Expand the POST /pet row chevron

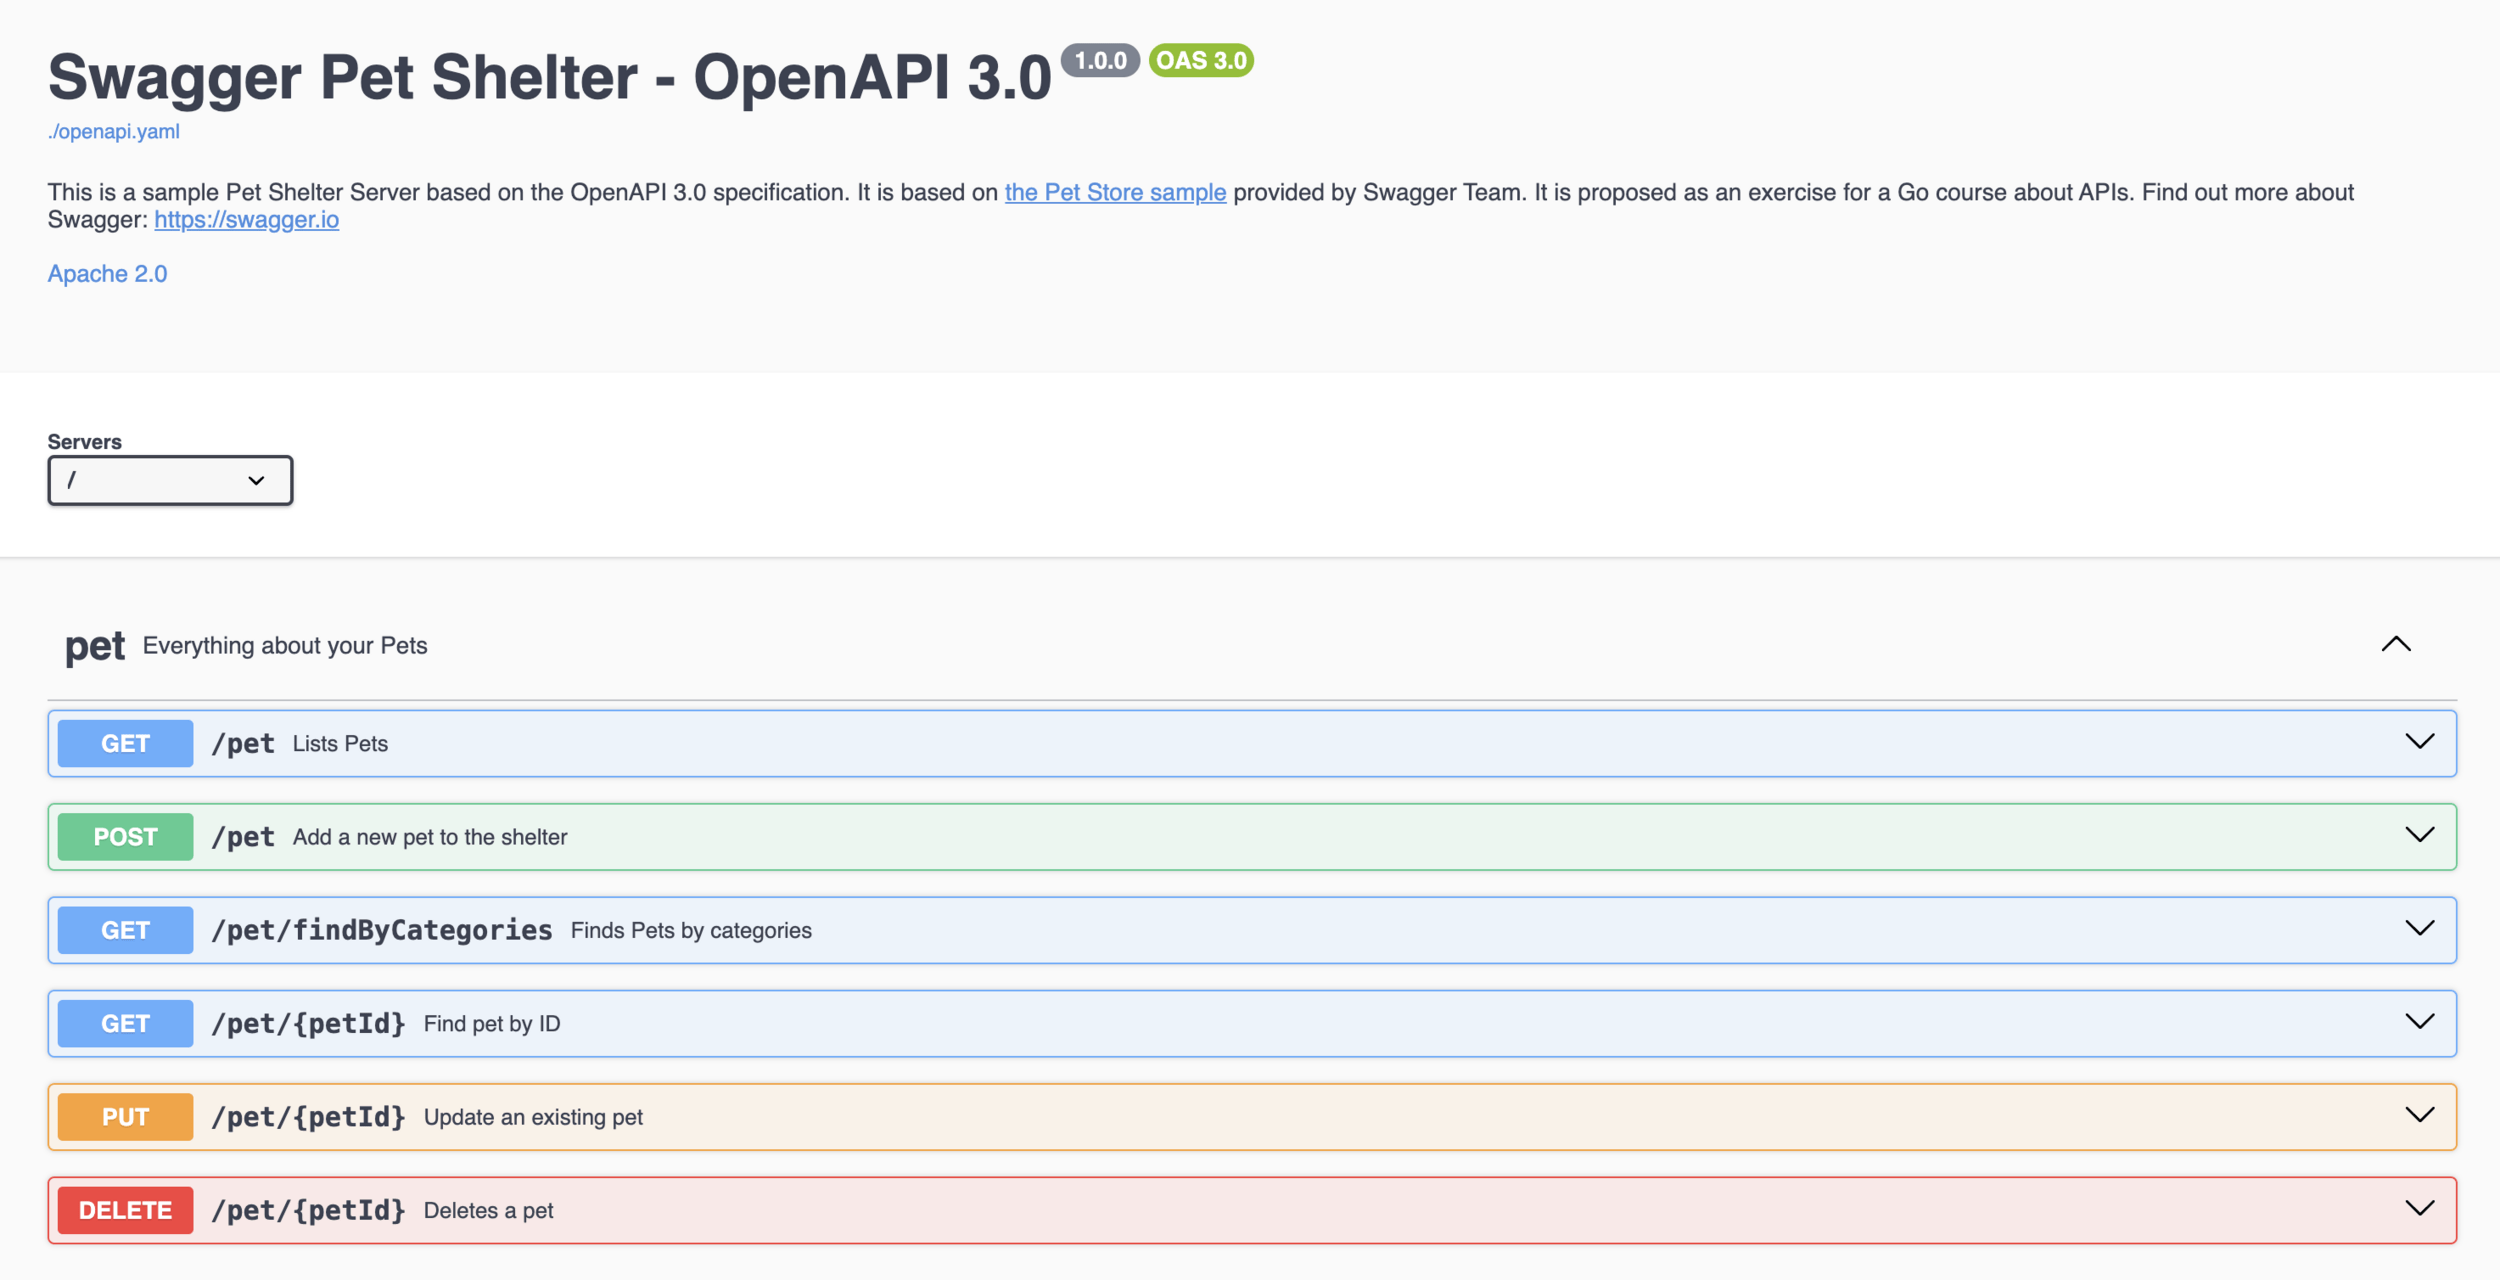pos(2419,835)
